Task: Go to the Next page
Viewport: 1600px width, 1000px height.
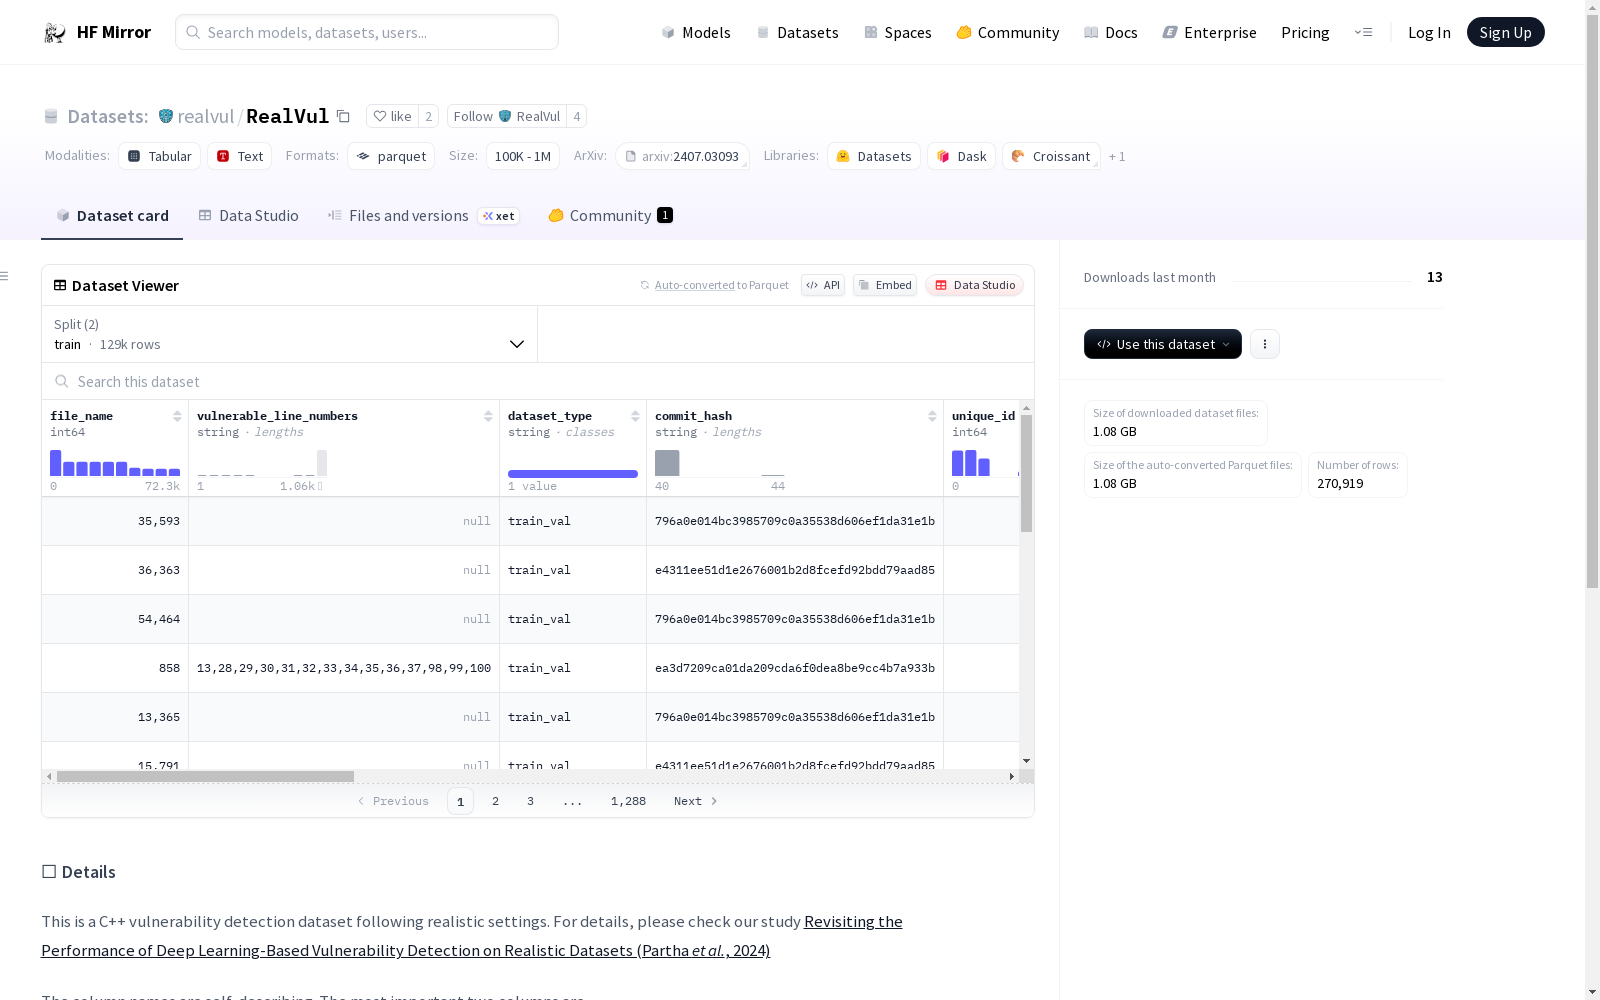Action: (695, 801)
